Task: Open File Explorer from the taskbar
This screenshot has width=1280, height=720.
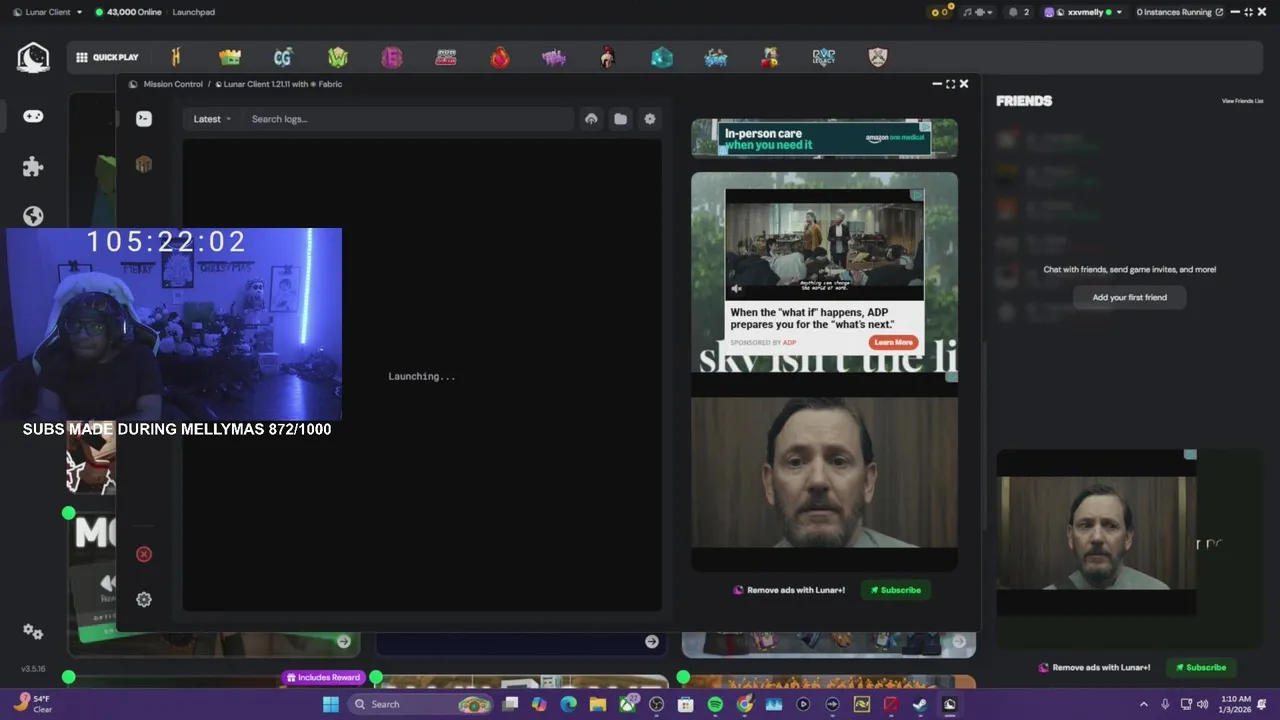Action: 598,704
